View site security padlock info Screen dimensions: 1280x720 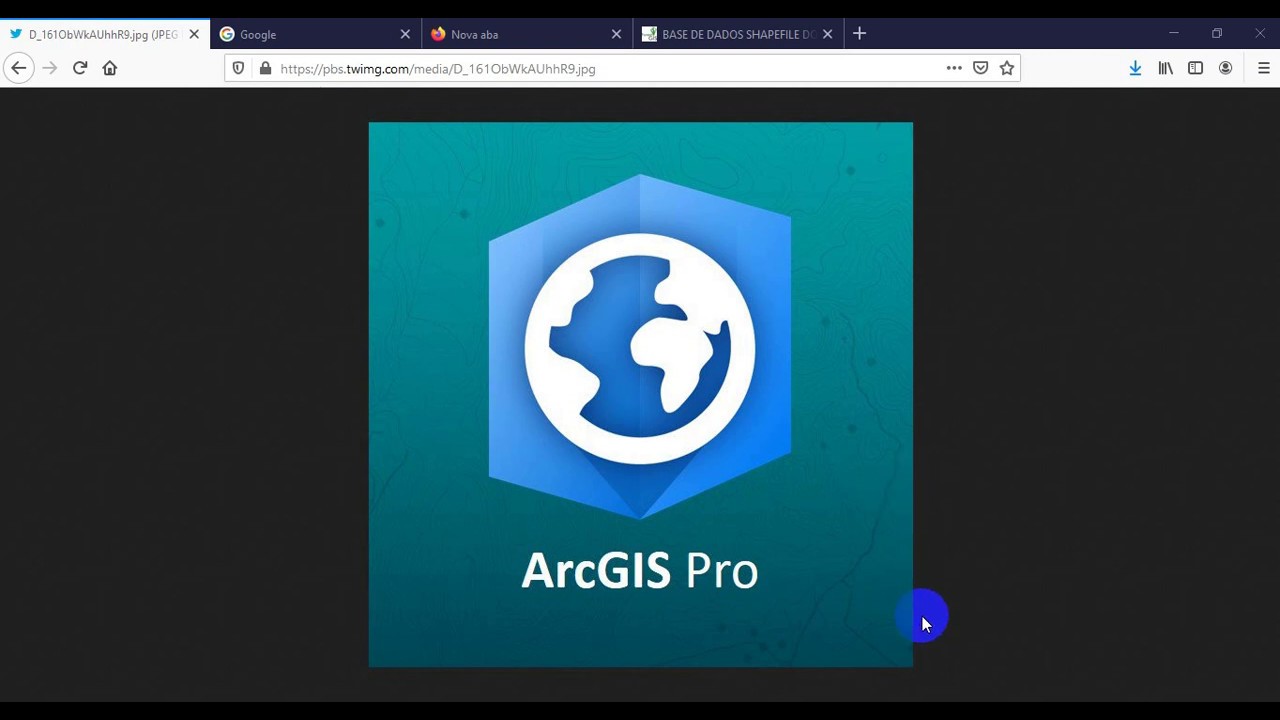264,68
